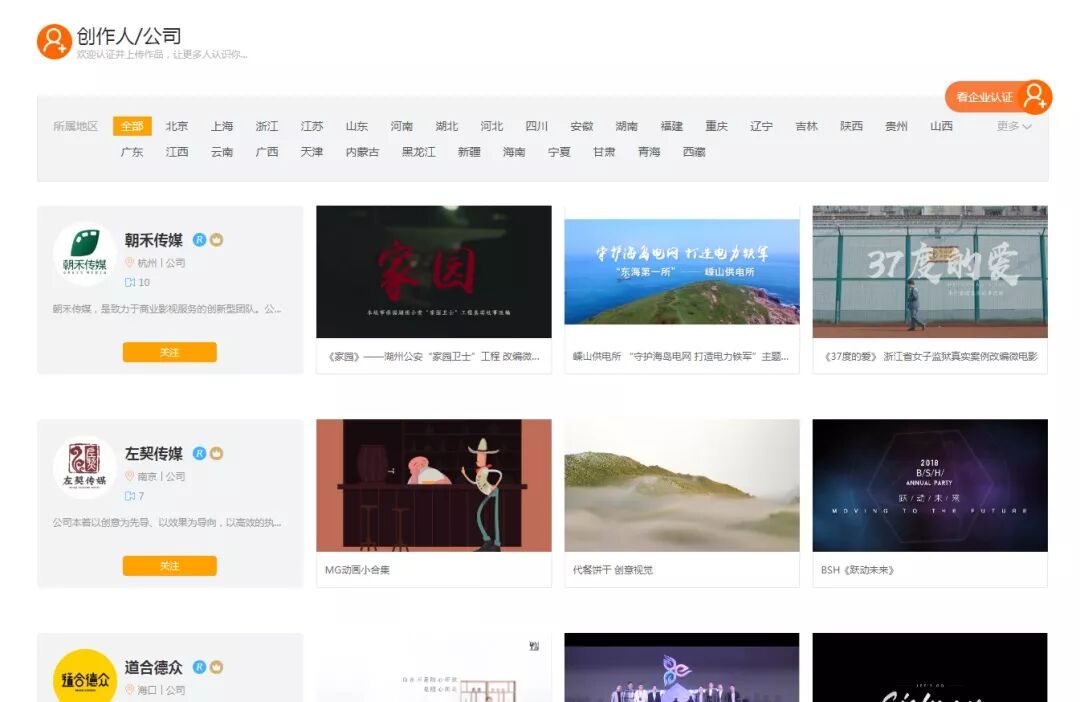This screenshot has width=1080, height=702.
Task: Expand the 更多 regions dropdown
Action: (1014, 126)
